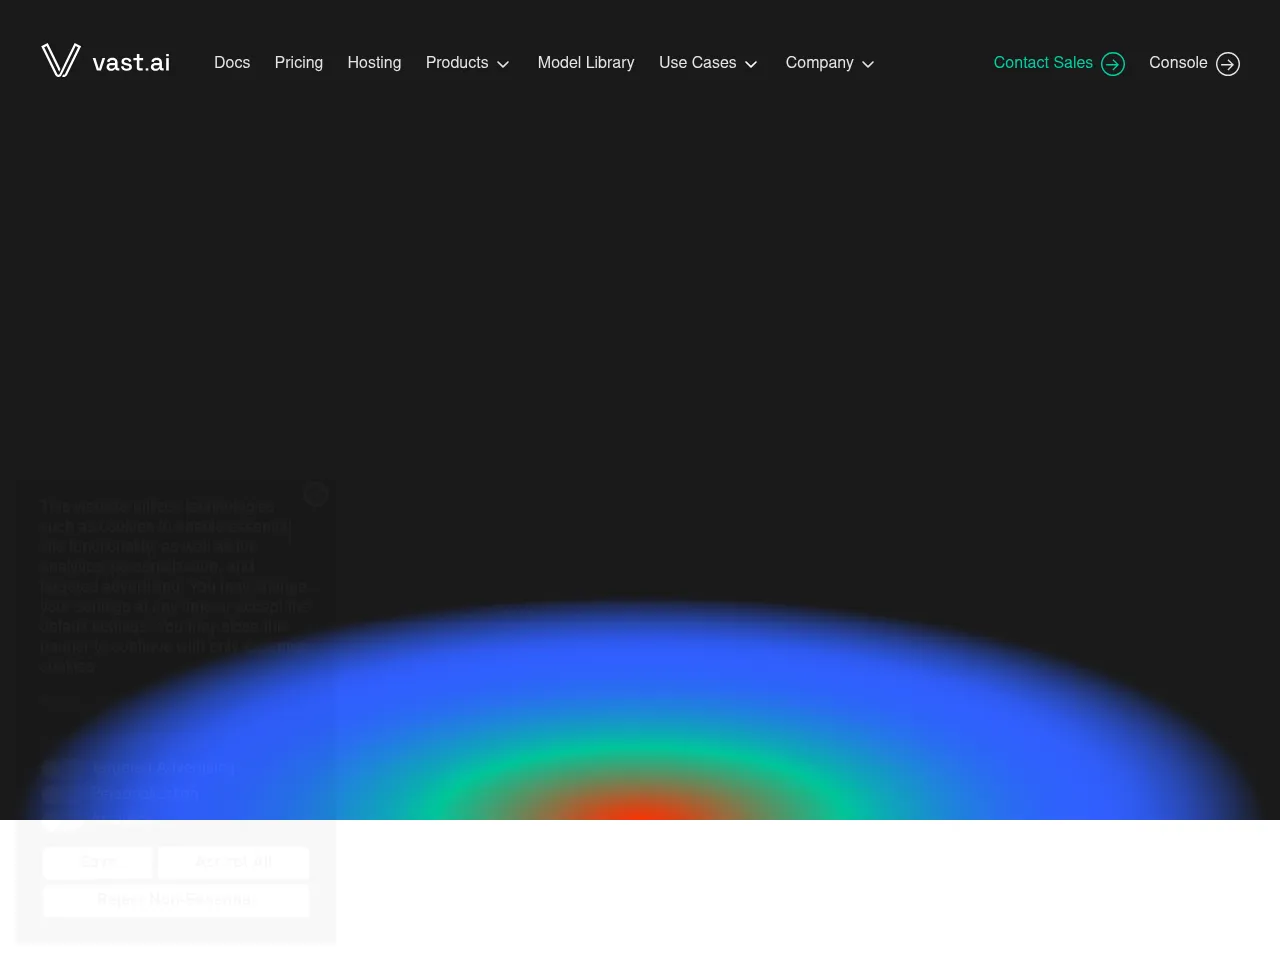
Task: Click the vast.ai V logo icon
Action: click(60, 61)
